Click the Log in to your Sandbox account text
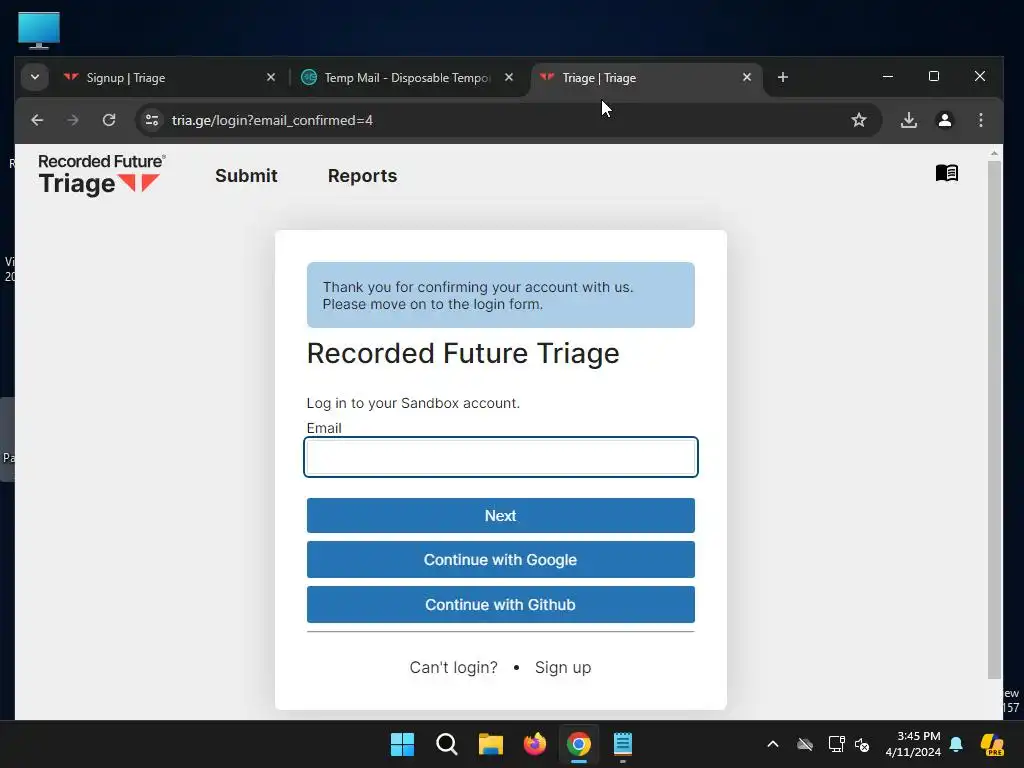 tap(413, 403)
